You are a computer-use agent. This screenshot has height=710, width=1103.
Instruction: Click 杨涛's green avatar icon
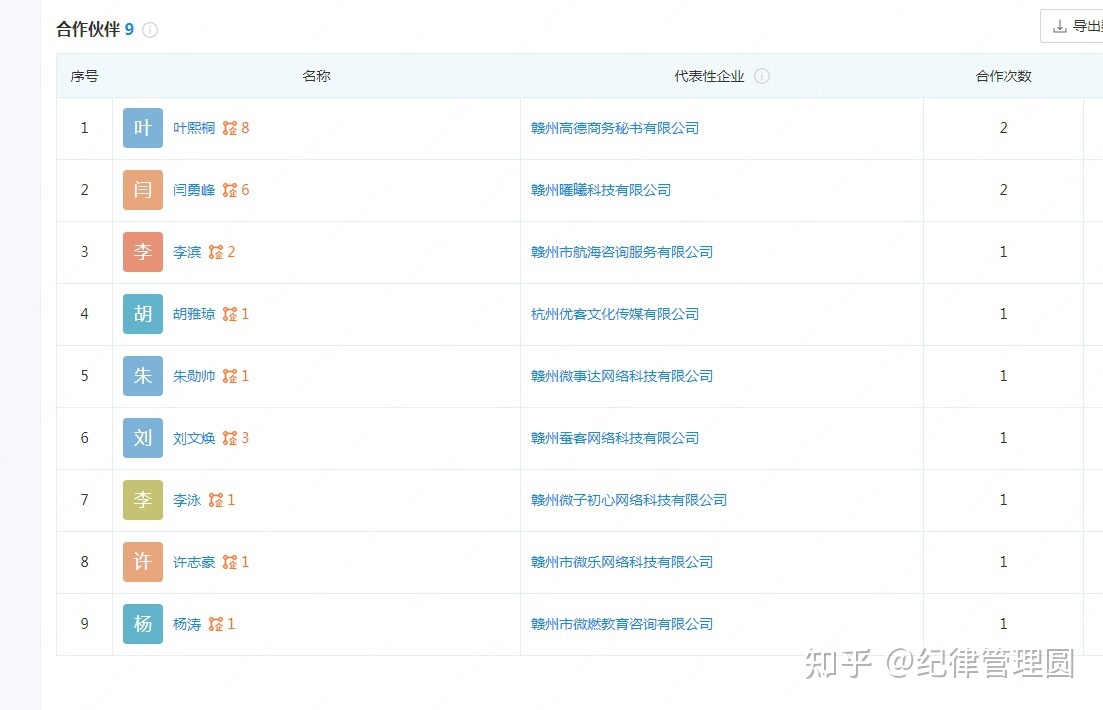tap(142, 623)
